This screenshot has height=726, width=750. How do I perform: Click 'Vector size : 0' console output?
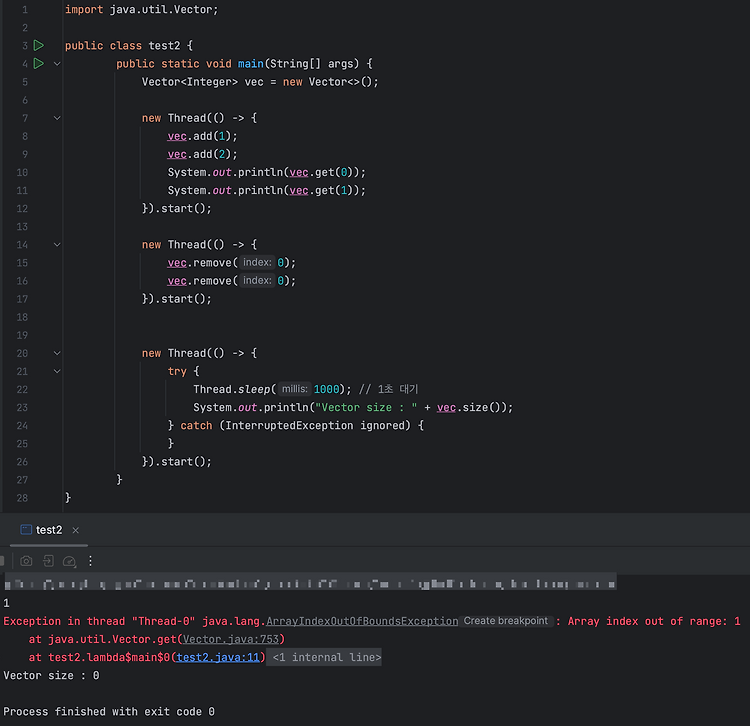(x=51, y=676)
